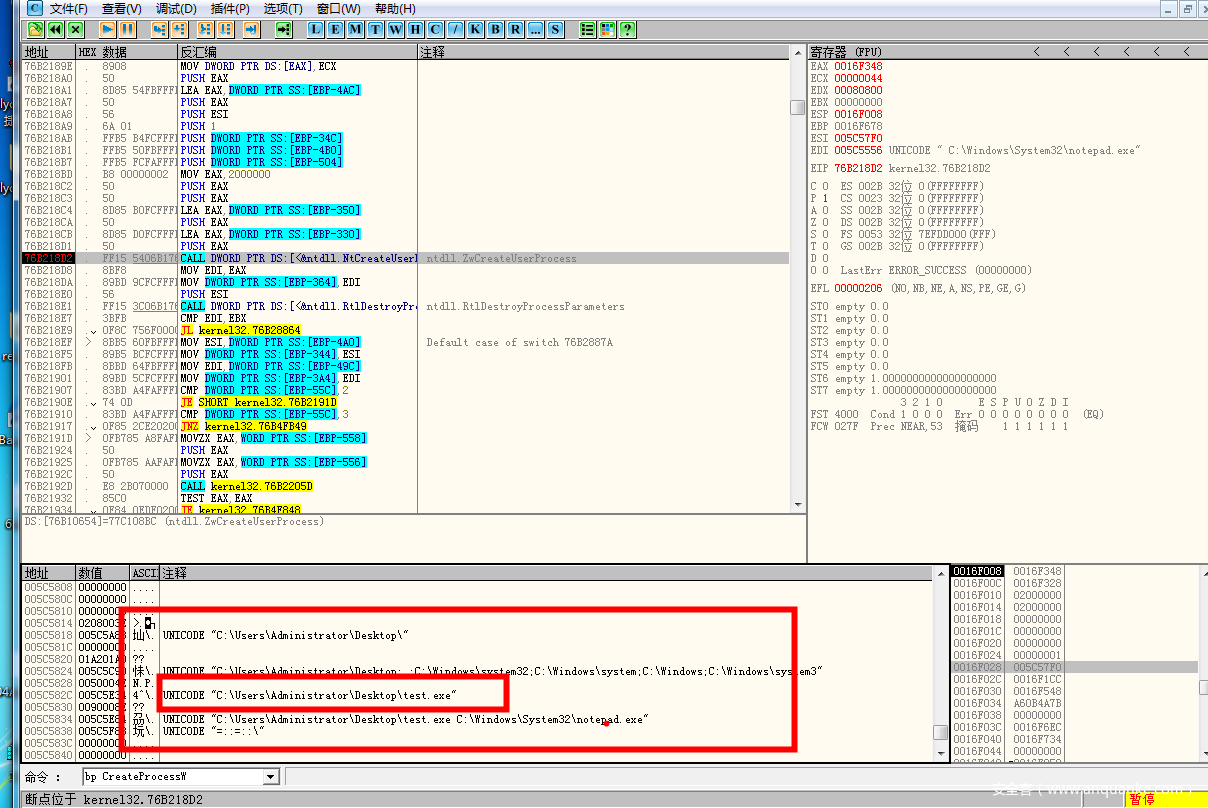1208x808 pixels.
Task: Restart the debugged program via rewind icon
Action: [x=56, y=29]
